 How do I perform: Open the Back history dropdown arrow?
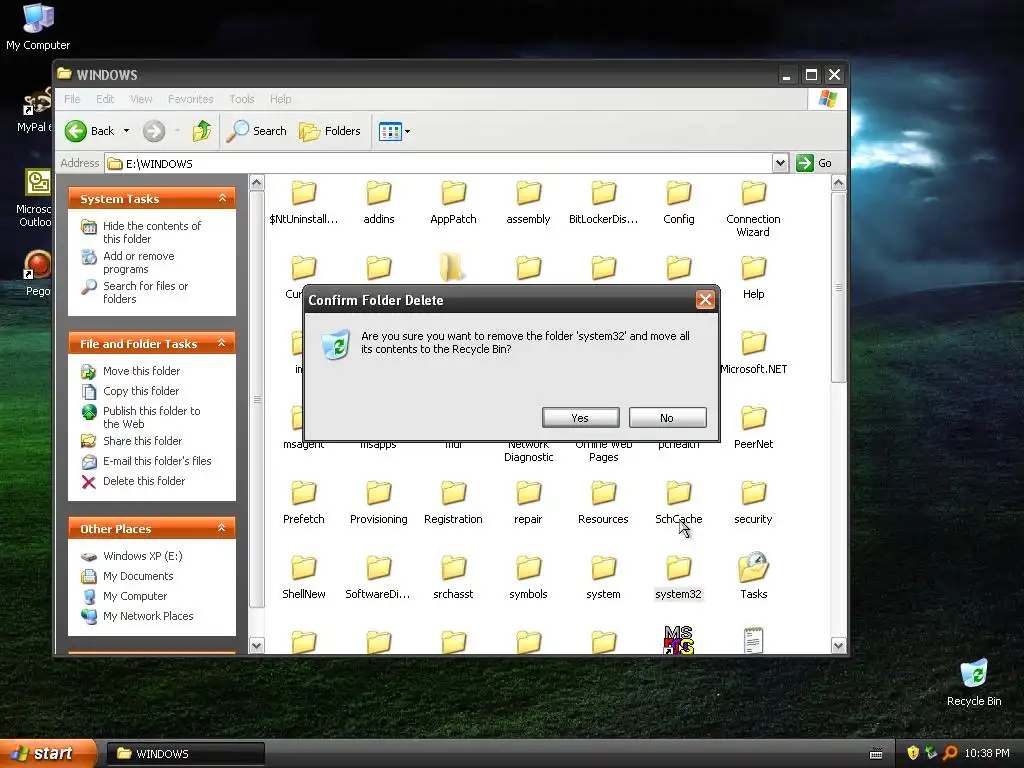click(126, 131)
